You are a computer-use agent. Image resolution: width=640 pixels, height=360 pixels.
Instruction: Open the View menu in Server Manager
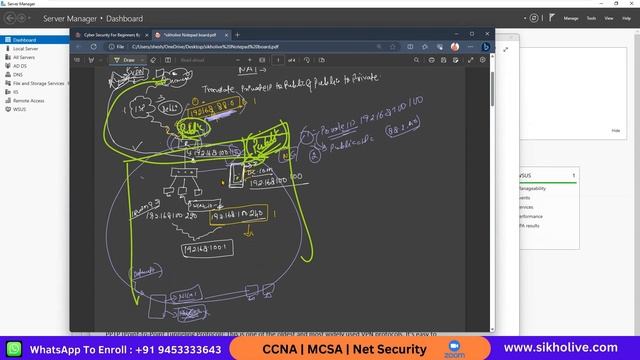[x=609, y=18]
